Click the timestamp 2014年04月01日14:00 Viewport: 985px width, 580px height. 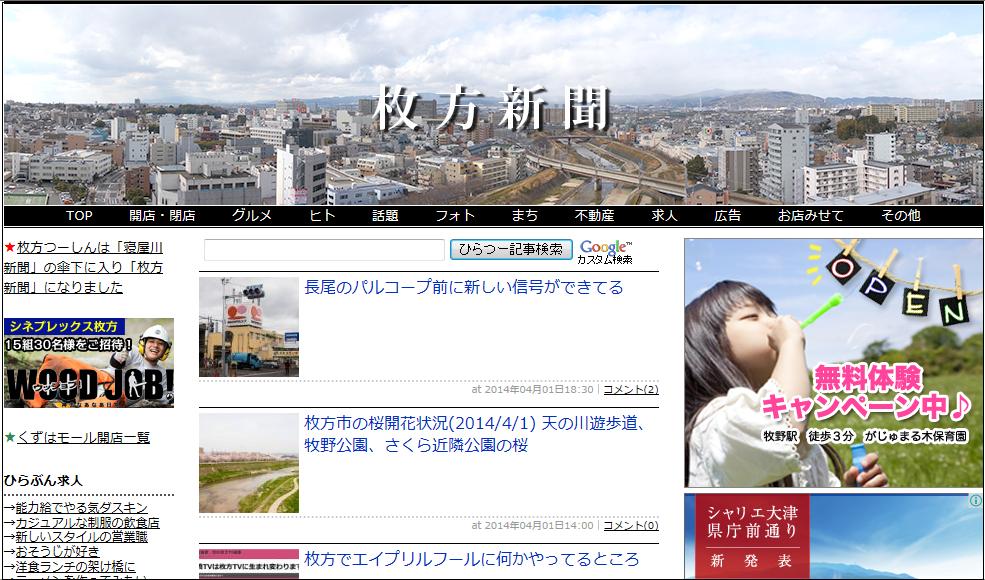(x=538, y=525)
